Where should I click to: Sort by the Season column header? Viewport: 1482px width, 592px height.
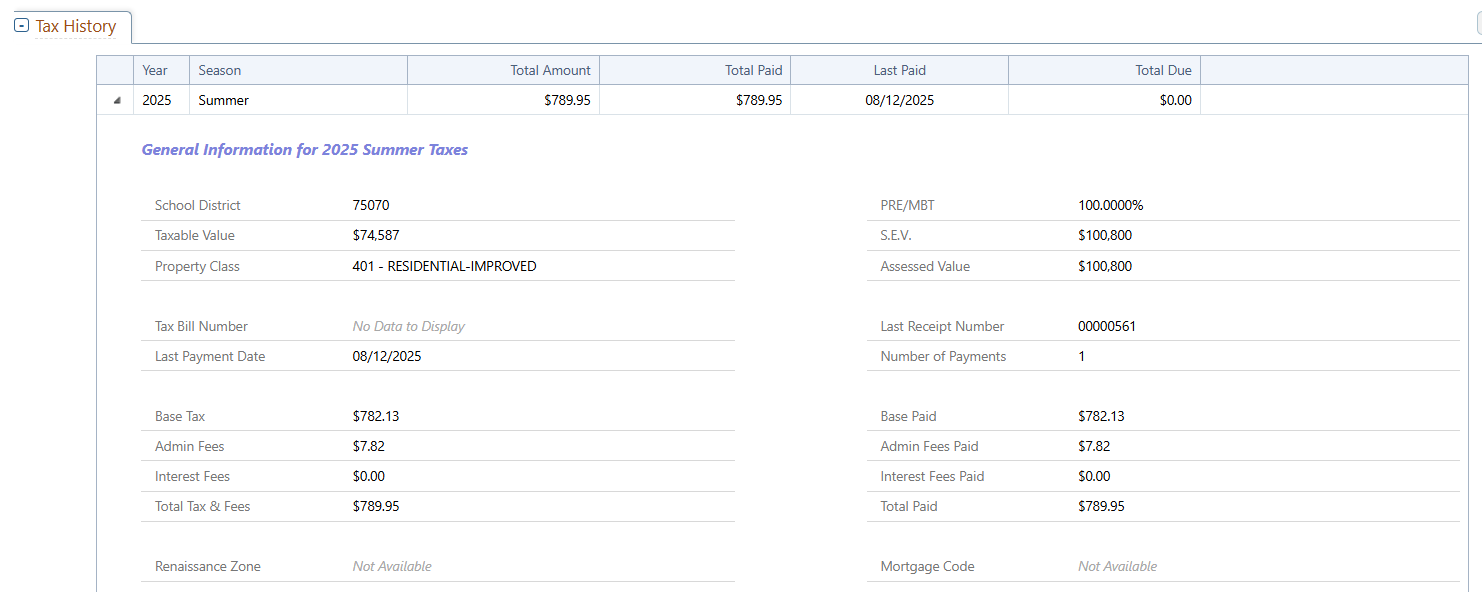(220, 70)
